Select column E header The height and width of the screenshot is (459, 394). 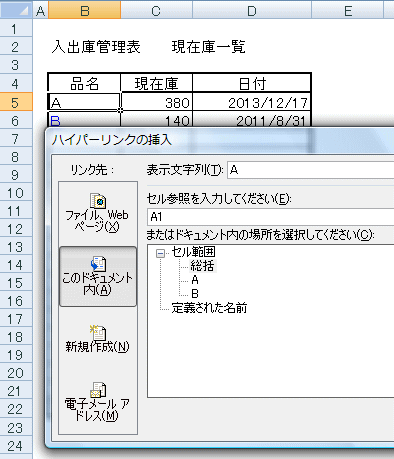coord(348,11)
